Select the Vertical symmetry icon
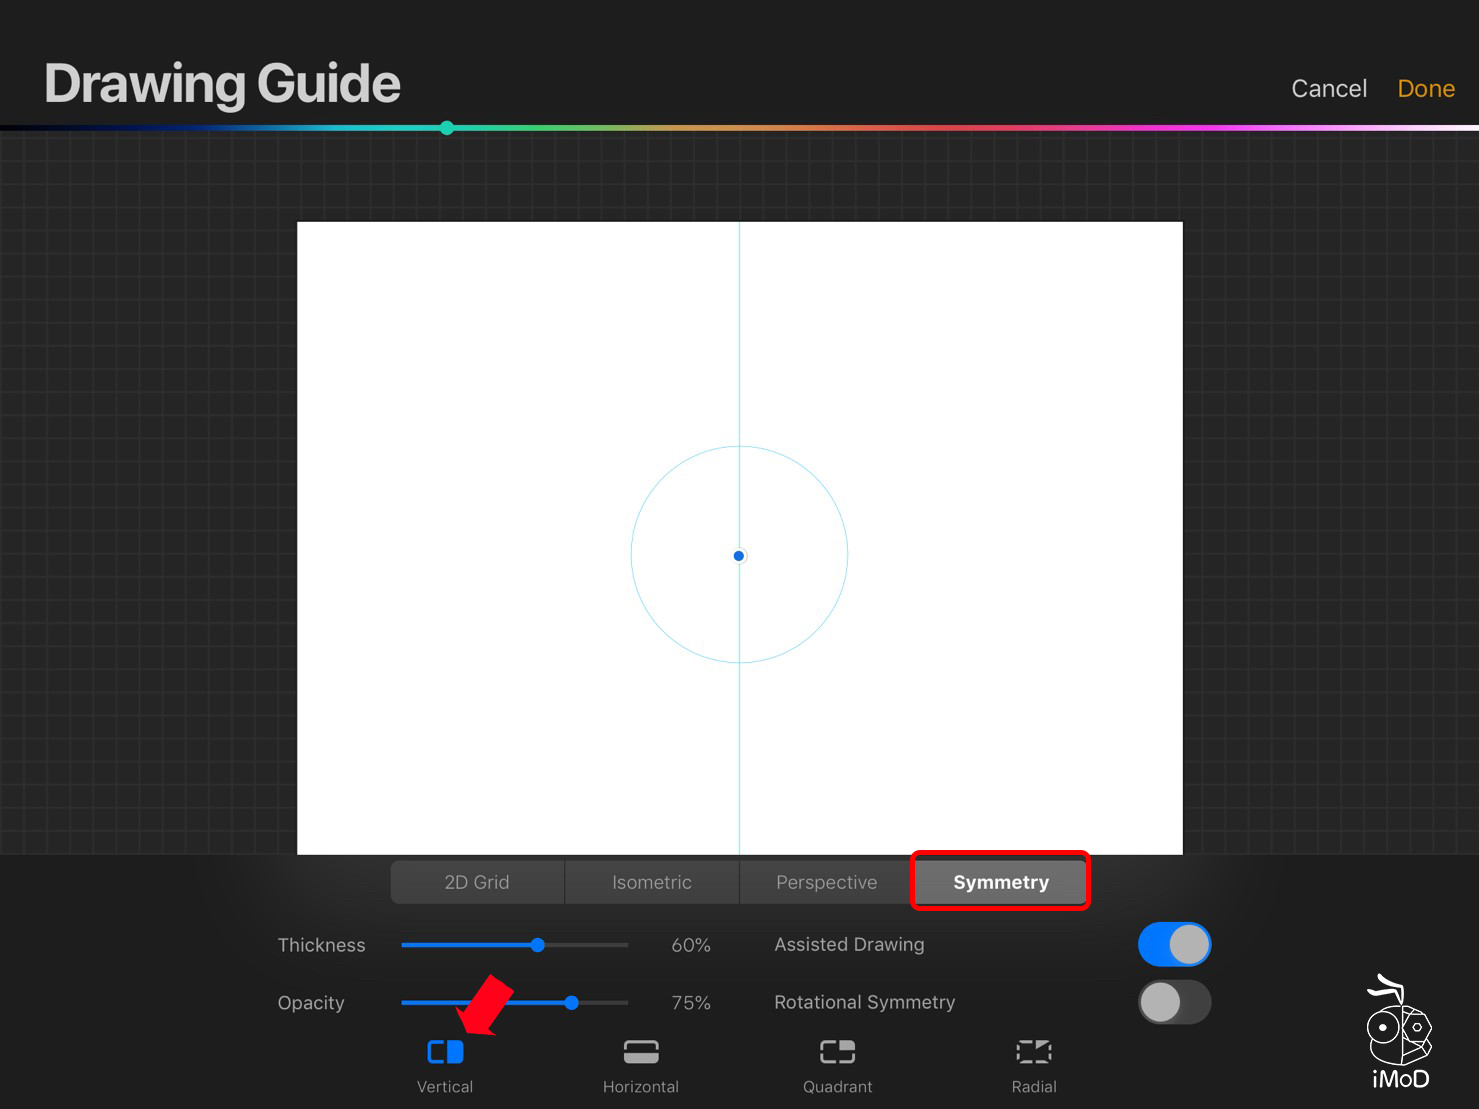 pyautogui.click(x=445, y=1052)
